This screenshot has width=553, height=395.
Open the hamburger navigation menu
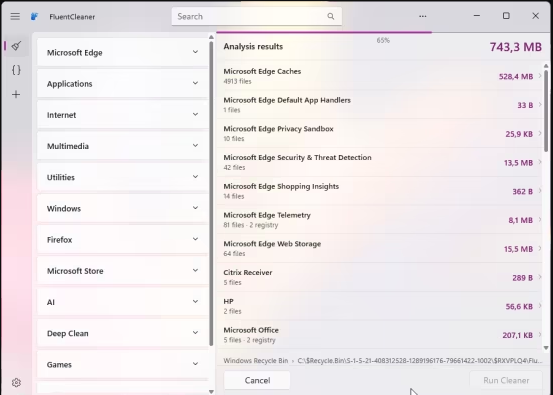click(15, 16)
